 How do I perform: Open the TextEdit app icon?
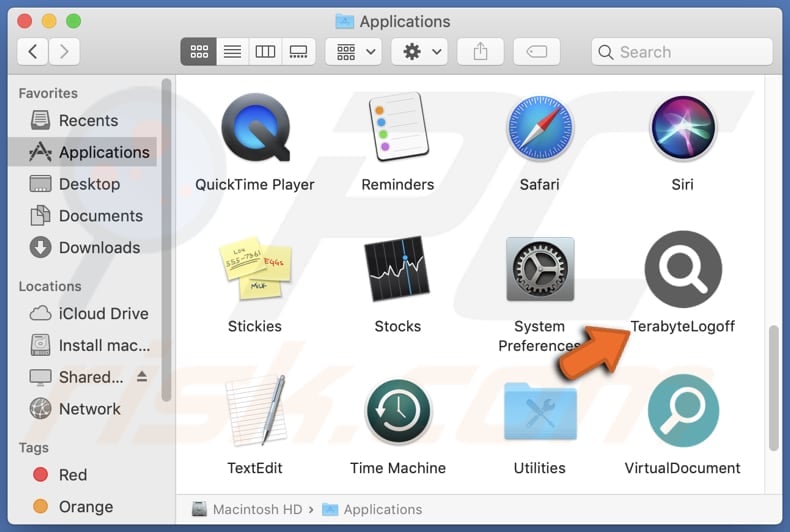click(x=255, y=411)
